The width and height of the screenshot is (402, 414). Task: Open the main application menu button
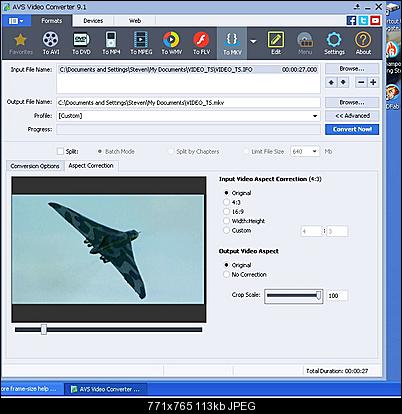click(16, 21)
